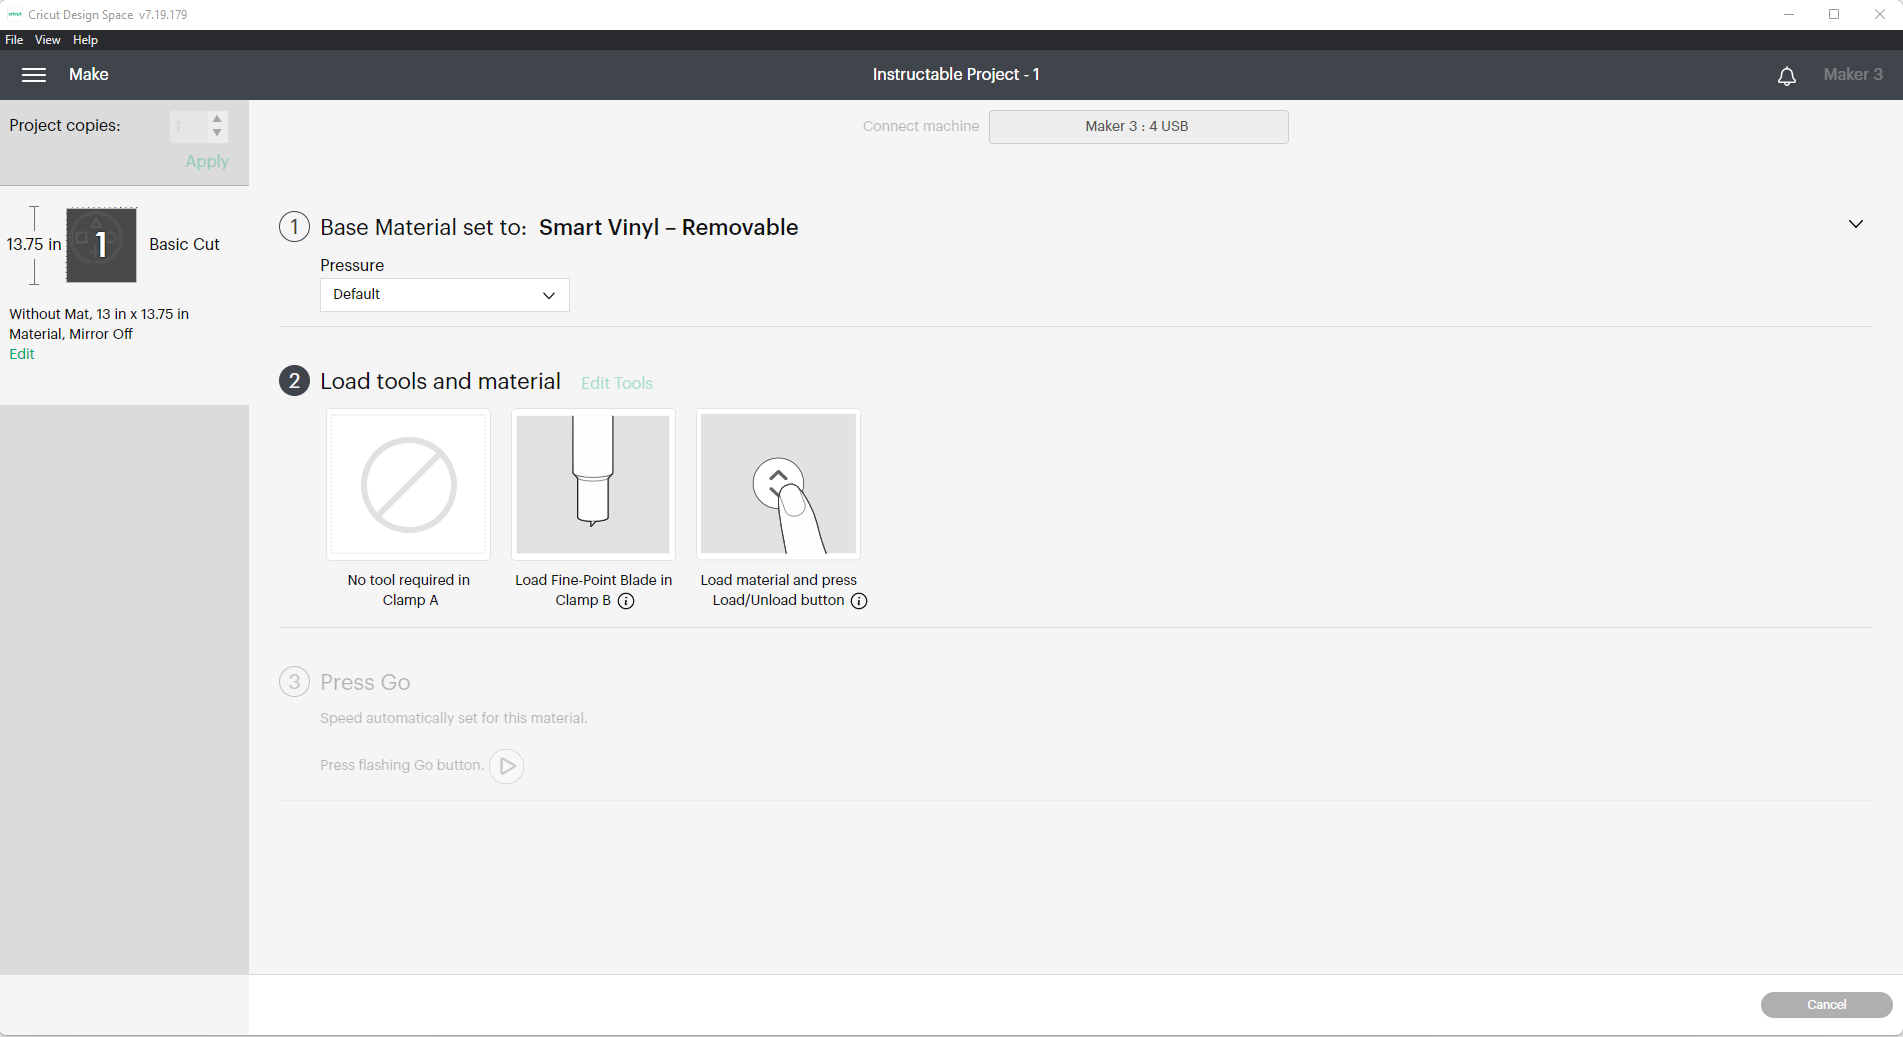This screenshot has width=1903, height=1037.
Task: Expand the base material section chevron
Action: 1856,224
